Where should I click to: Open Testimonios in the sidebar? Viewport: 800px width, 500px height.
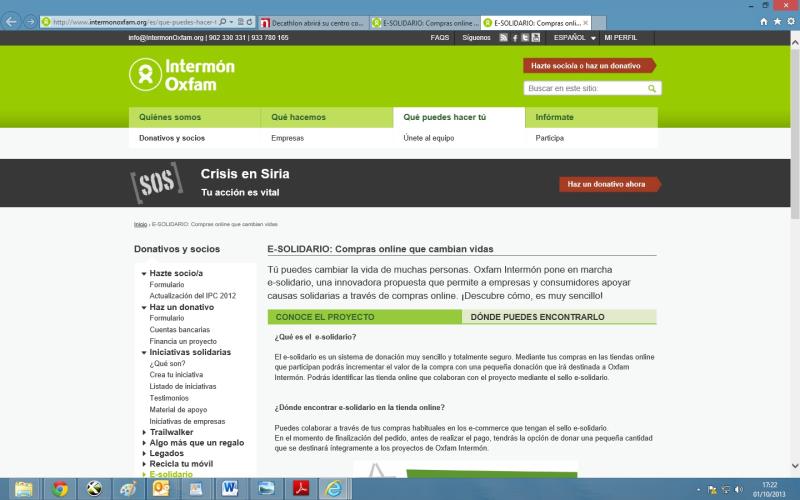coord(169,398)
